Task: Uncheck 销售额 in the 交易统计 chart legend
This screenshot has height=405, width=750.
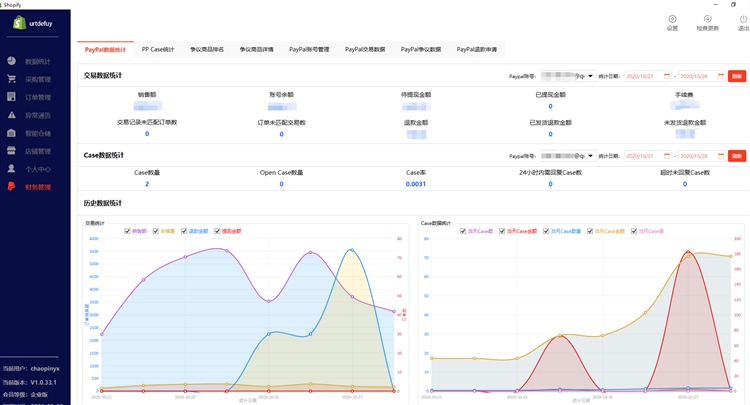Action: pyautogui.click(x=127, y=231)
